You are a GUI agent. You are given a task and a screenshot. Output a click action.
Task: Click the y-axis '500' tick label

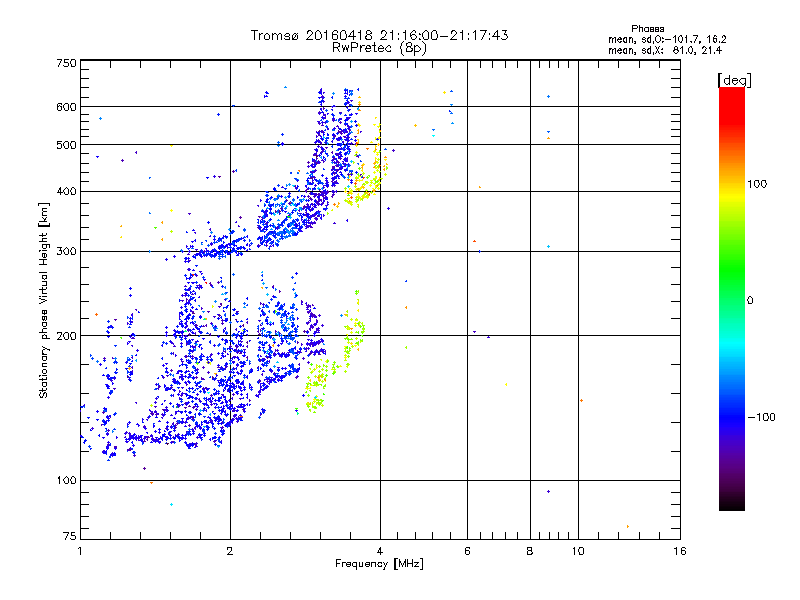tap(66, 145)
